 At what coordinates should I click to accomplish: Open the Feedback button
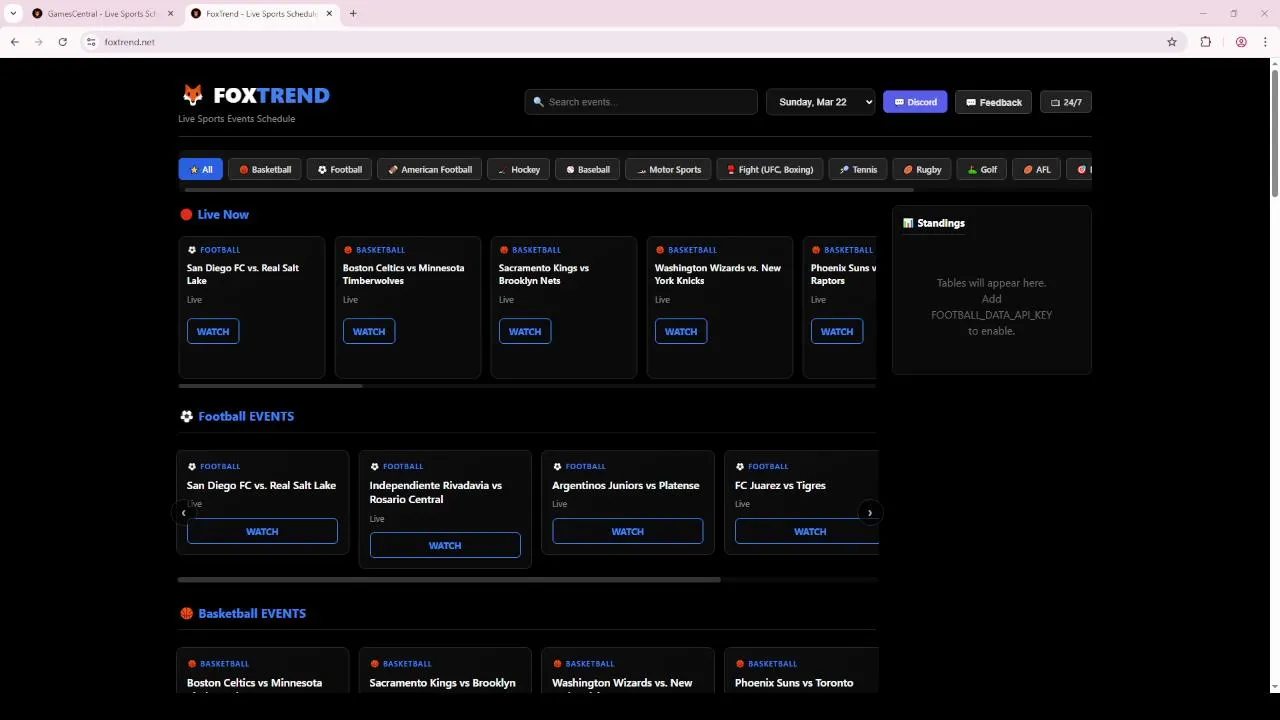point(993,102)
